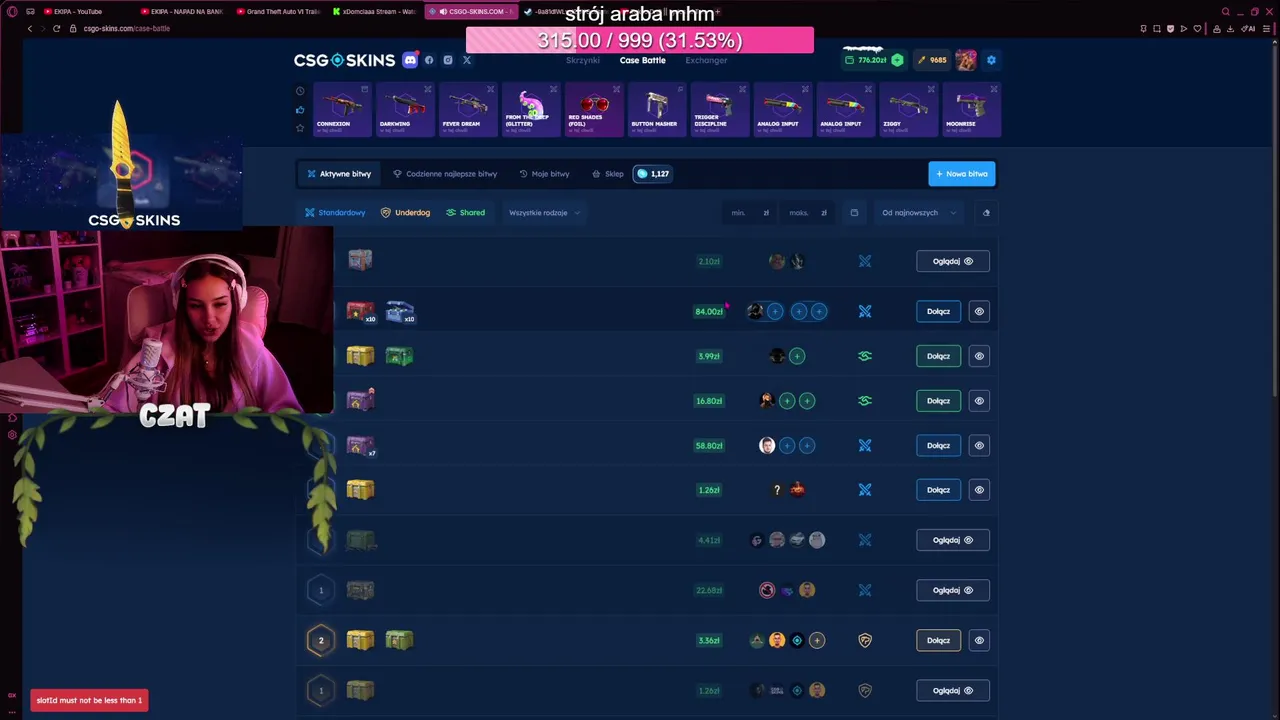Spectate 16.80zł battle via eye icon
Viewport: 1280px width, 720px height.
point(979,401)
